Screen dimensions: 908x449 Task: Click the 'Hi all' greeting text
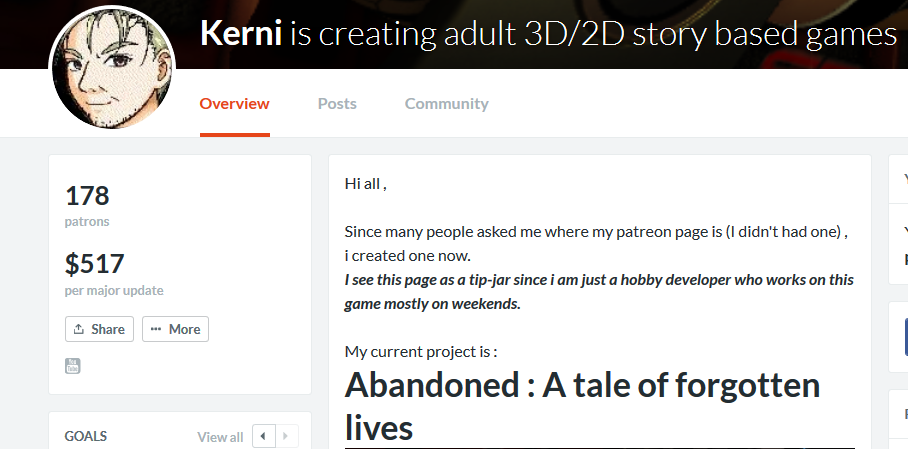click(x=365, y=184)
